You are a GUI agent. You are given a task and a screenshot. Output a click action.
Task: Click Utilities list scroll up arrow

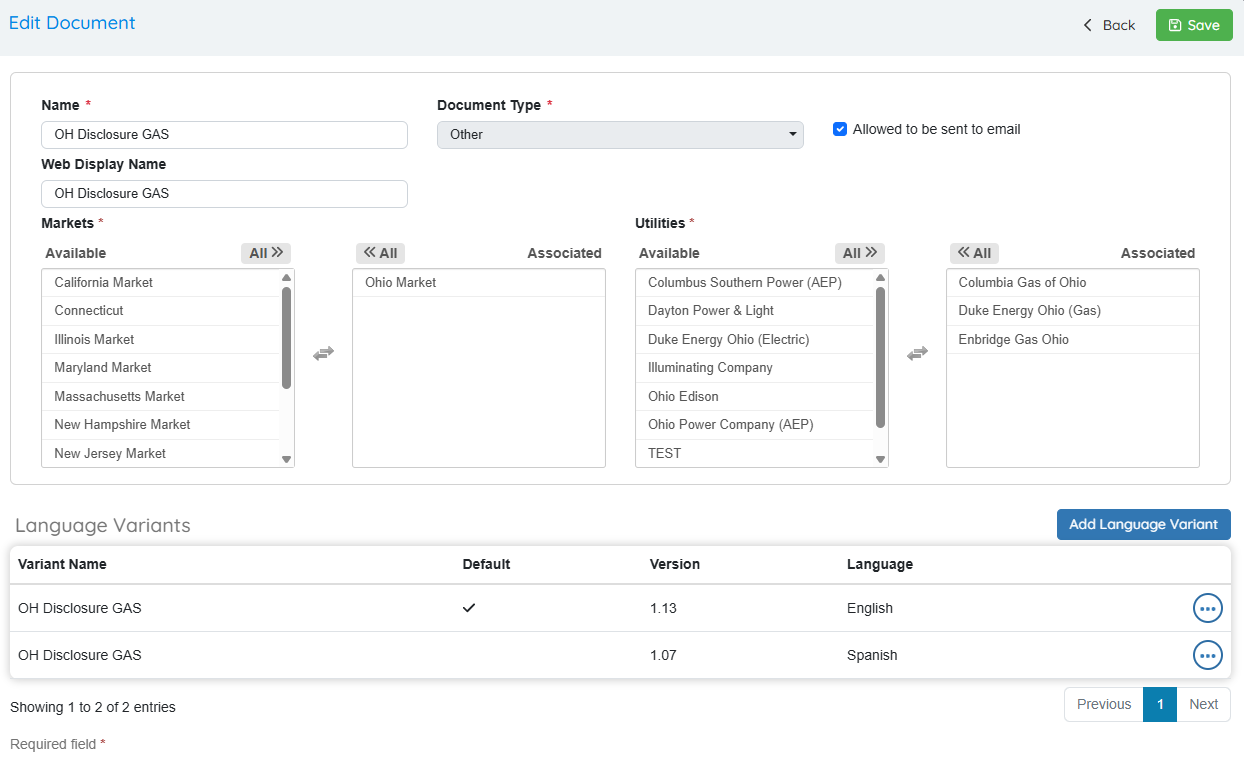pyautogui.click(x=881, y=277)
